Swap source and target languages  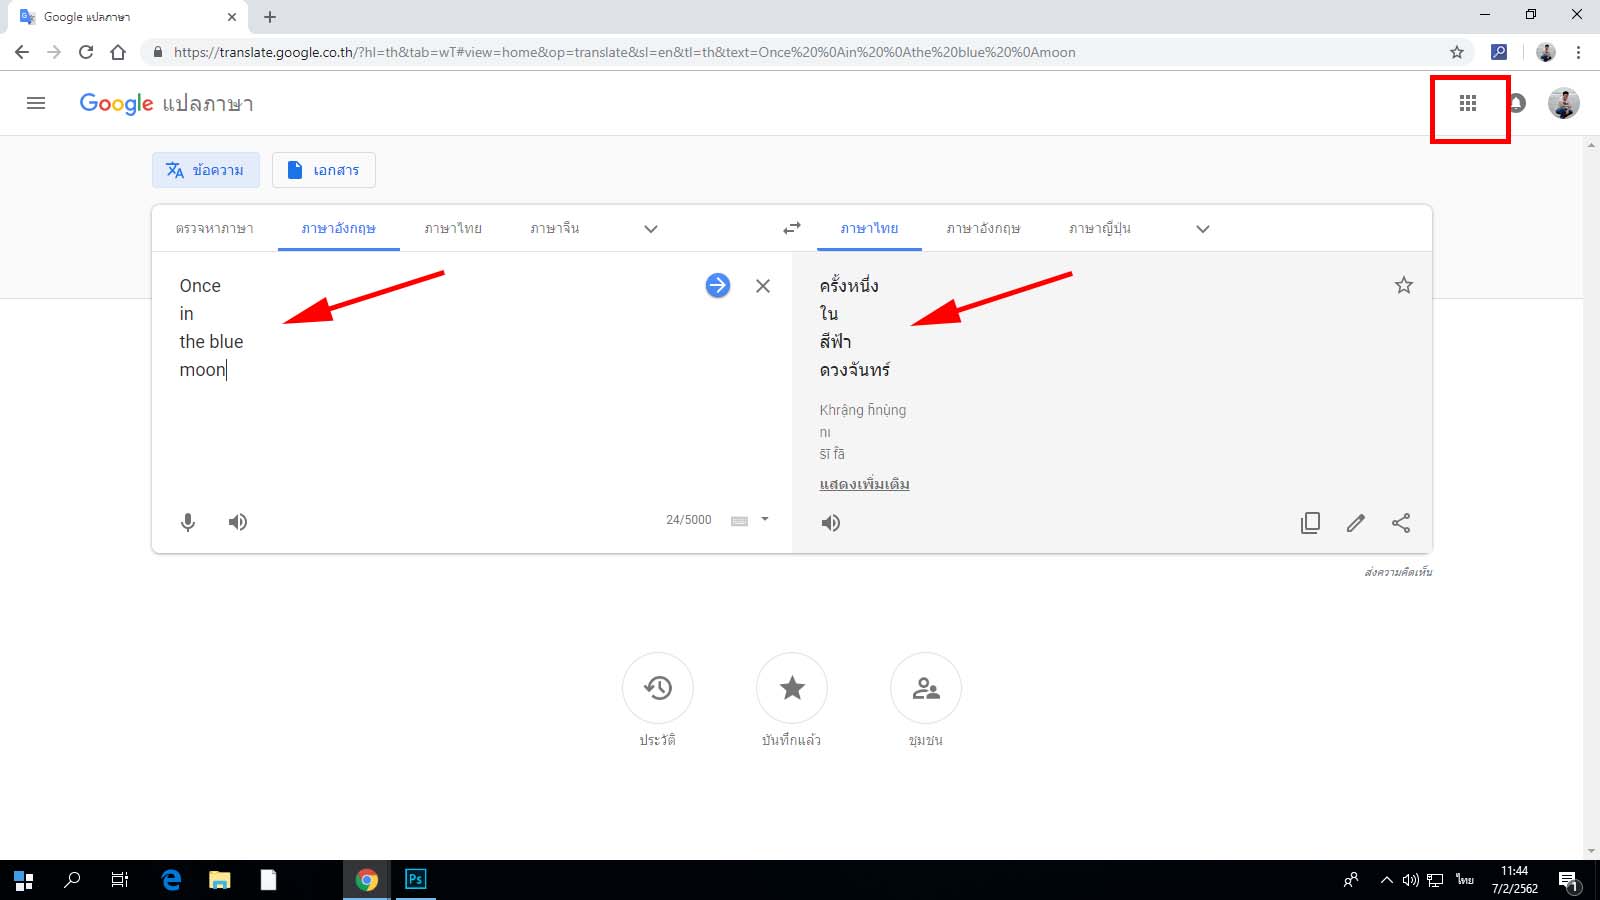[x=792, y=229]
